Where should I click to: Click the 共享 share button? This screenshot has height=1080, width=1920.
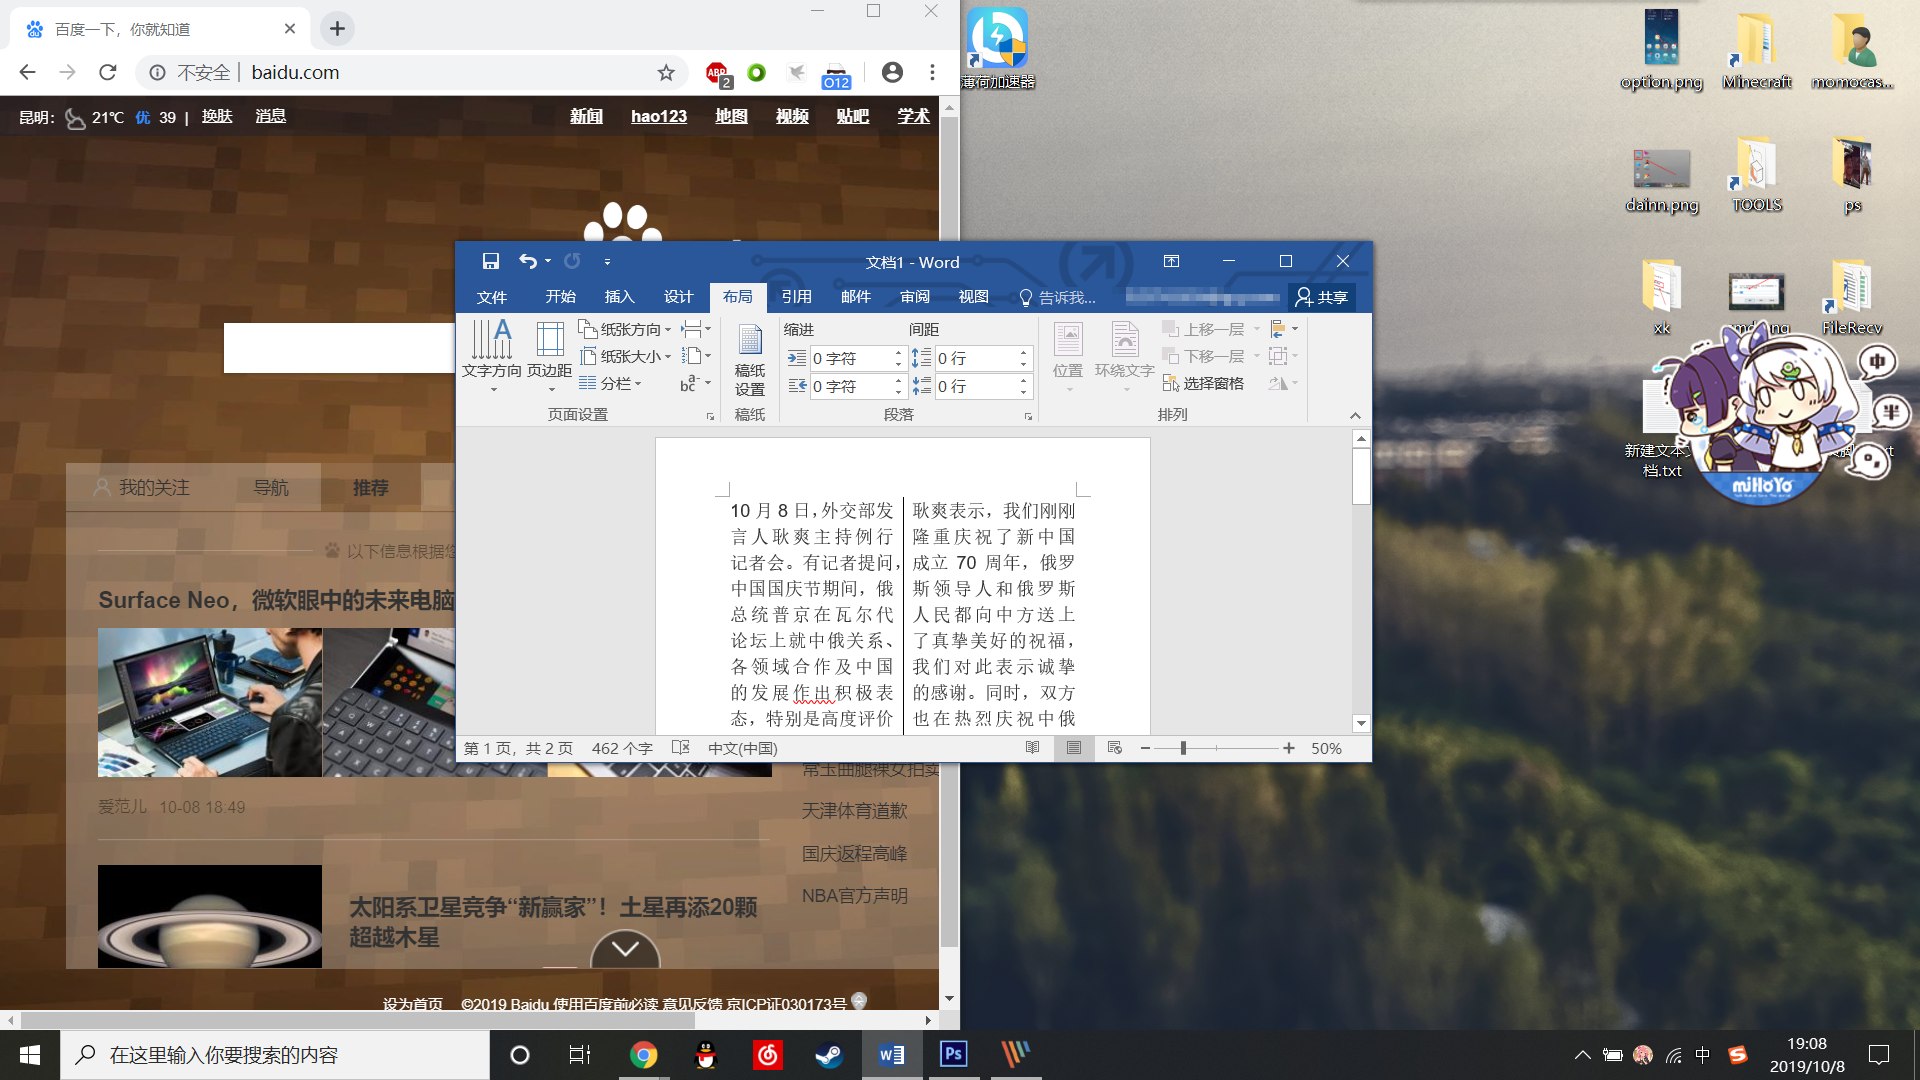(1321, 297)
